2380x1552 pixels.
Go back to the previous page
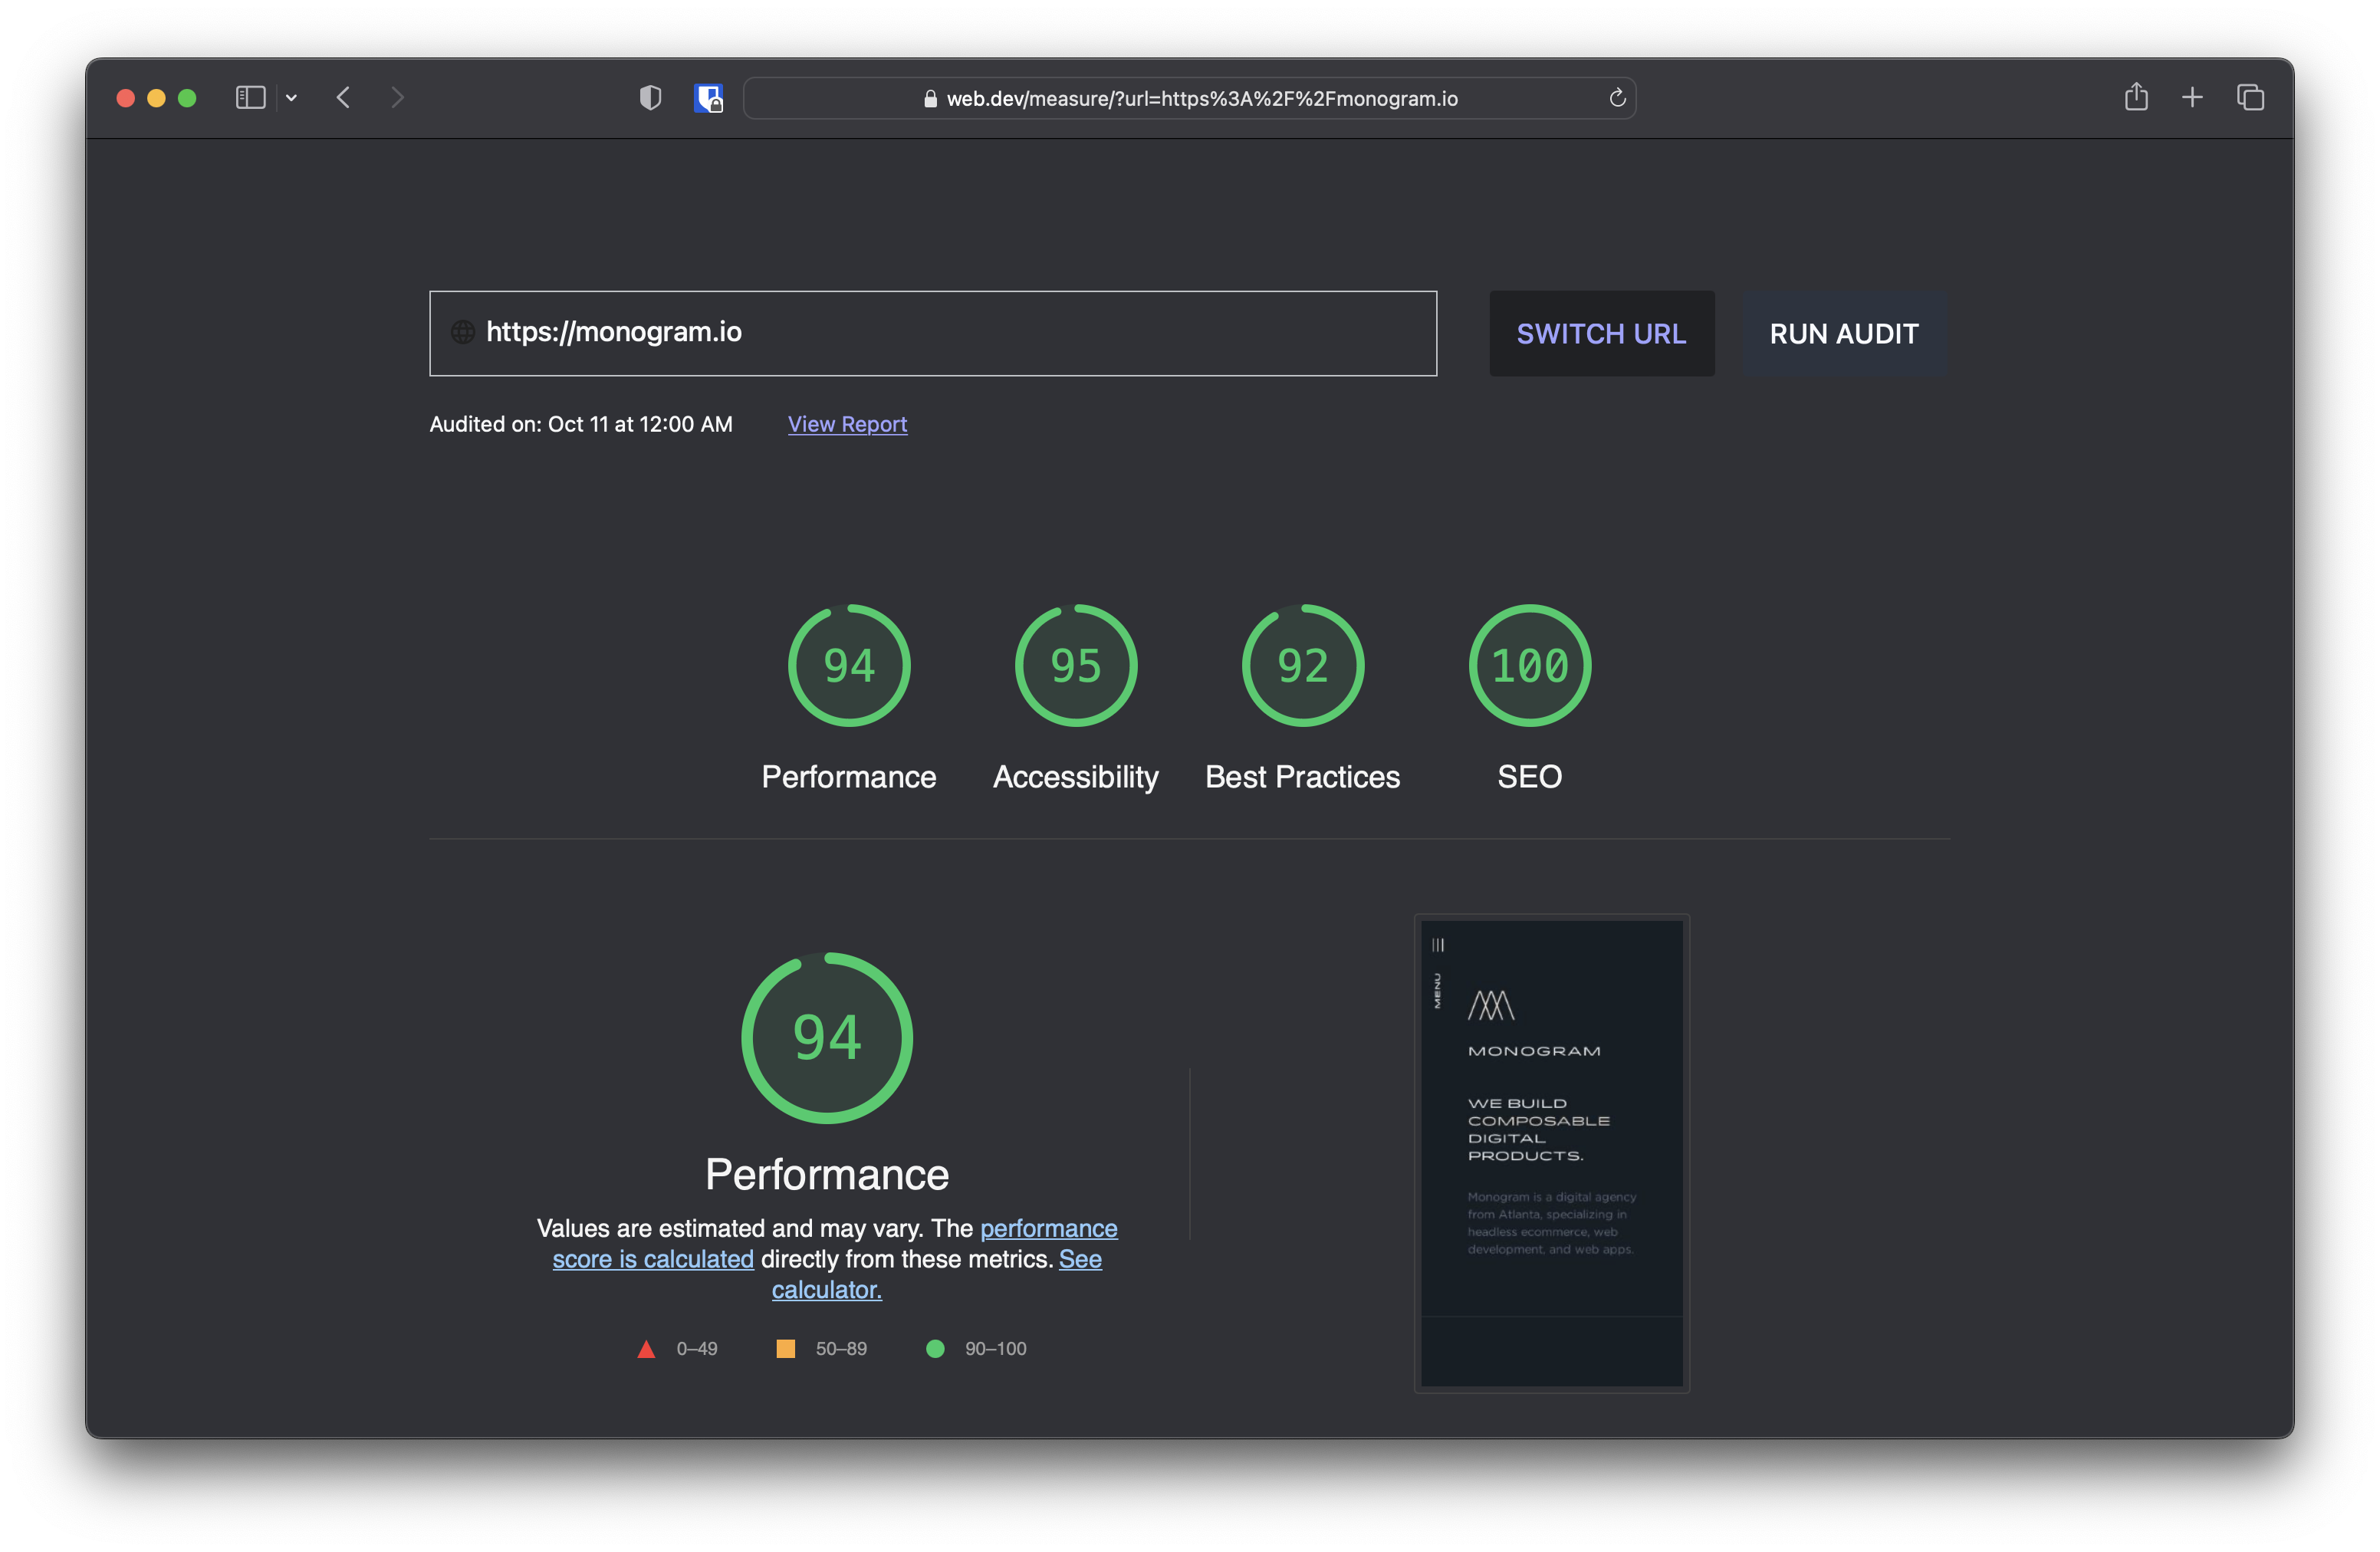pyautogui.click(x=343, y=98)
